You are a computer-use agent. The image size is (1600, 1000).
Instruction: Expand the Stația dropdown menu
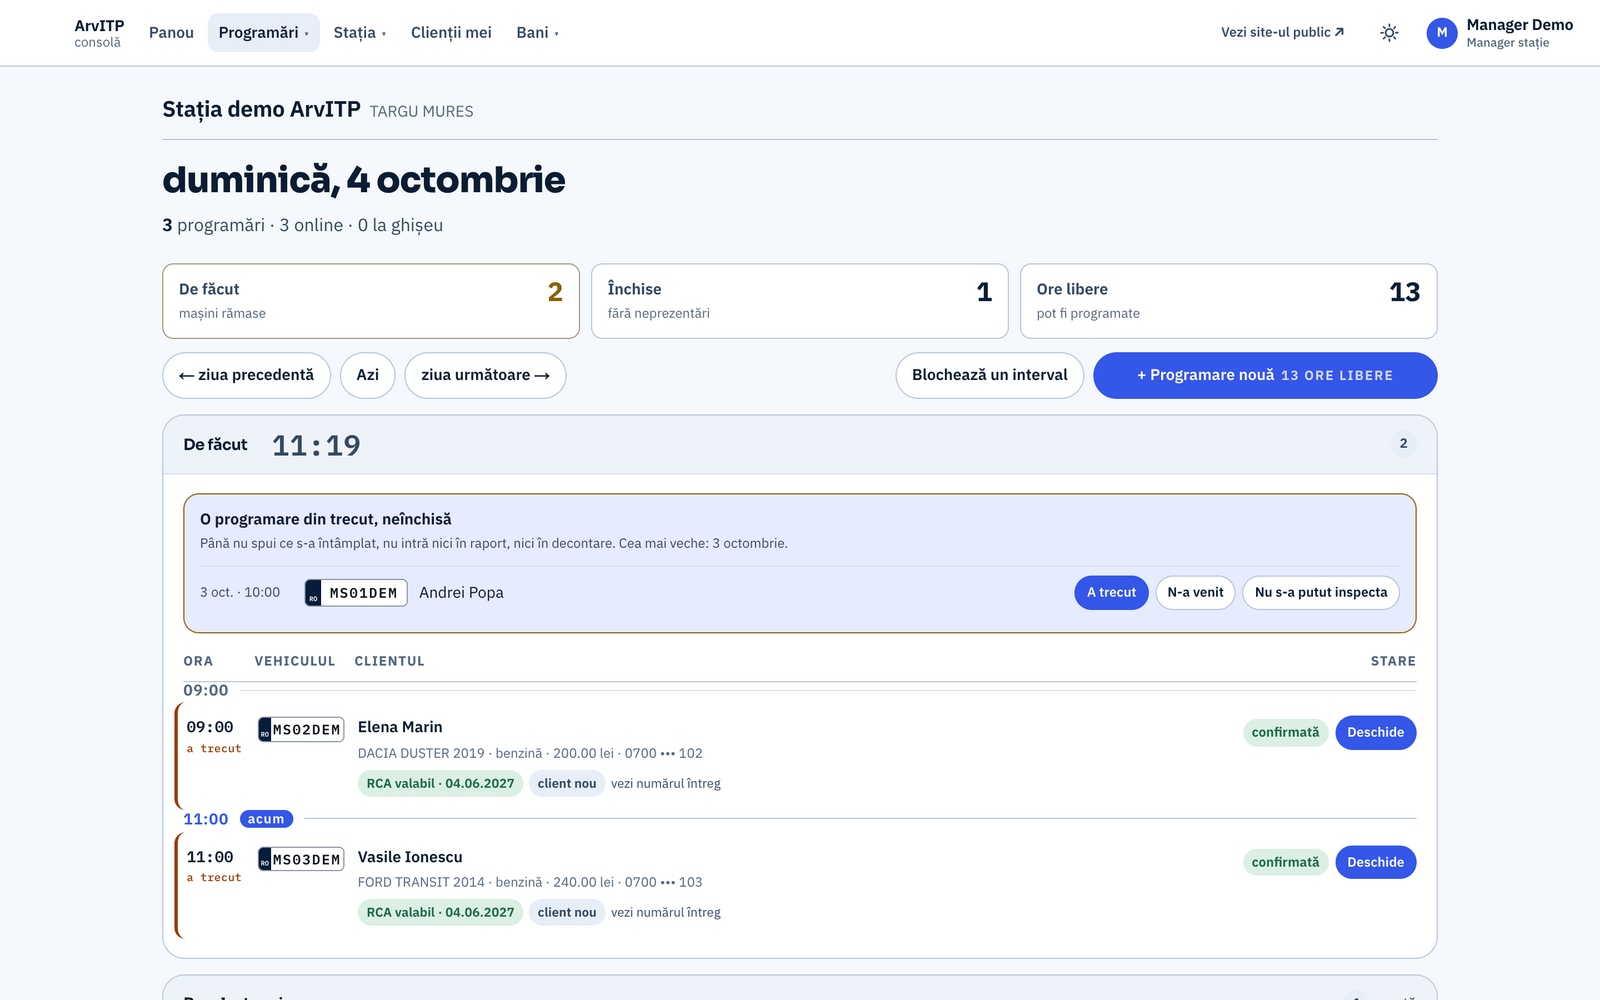[x=360, y=33]
